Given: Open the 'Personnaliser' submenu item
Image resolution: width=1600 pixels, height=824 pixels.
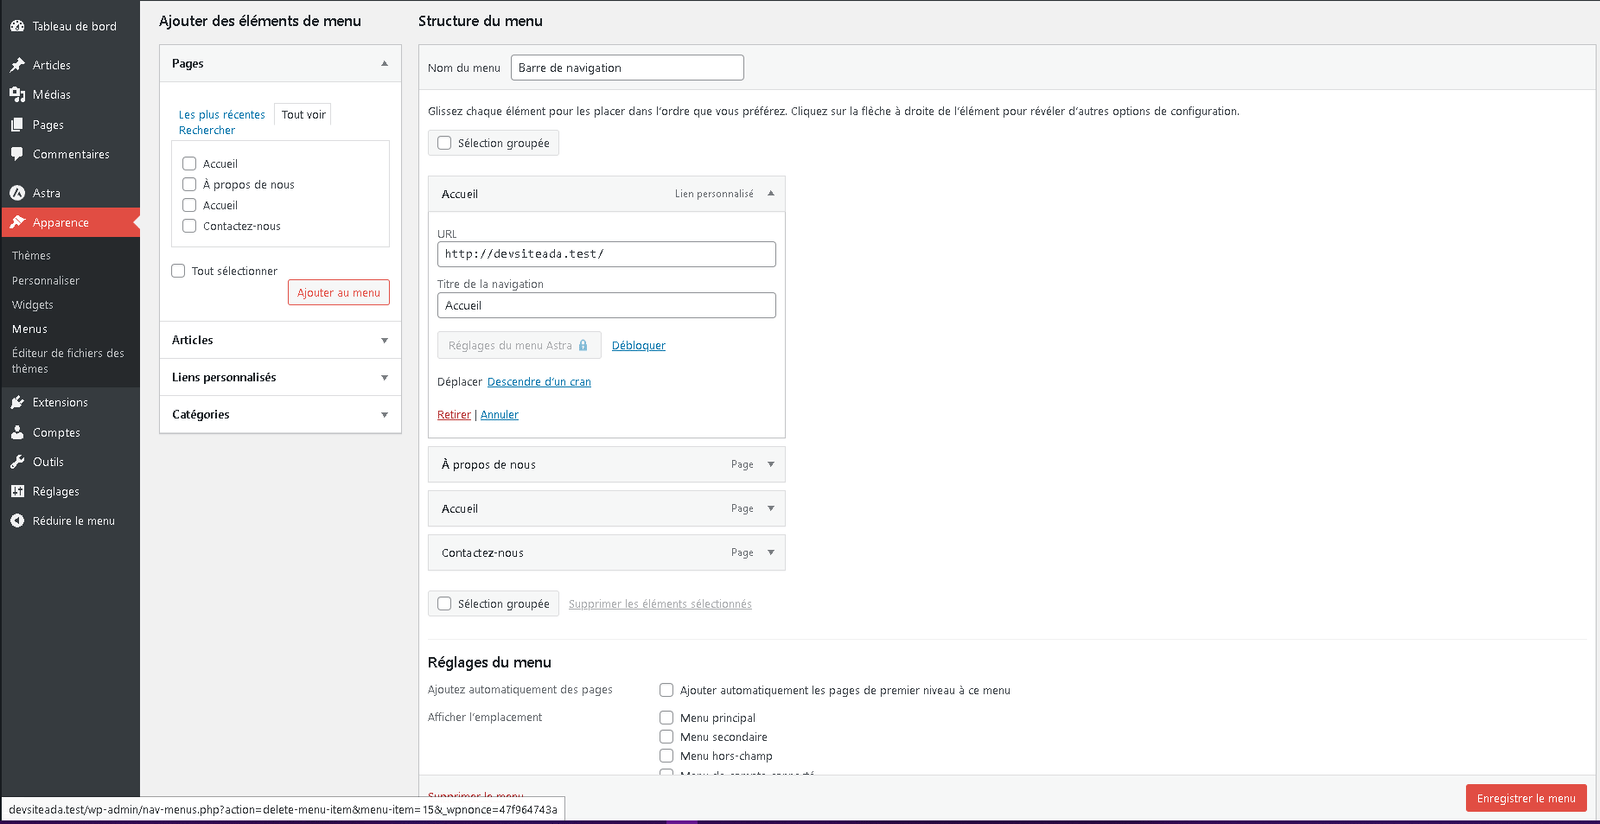Looking at the screenshot, I should coord(46,281).
